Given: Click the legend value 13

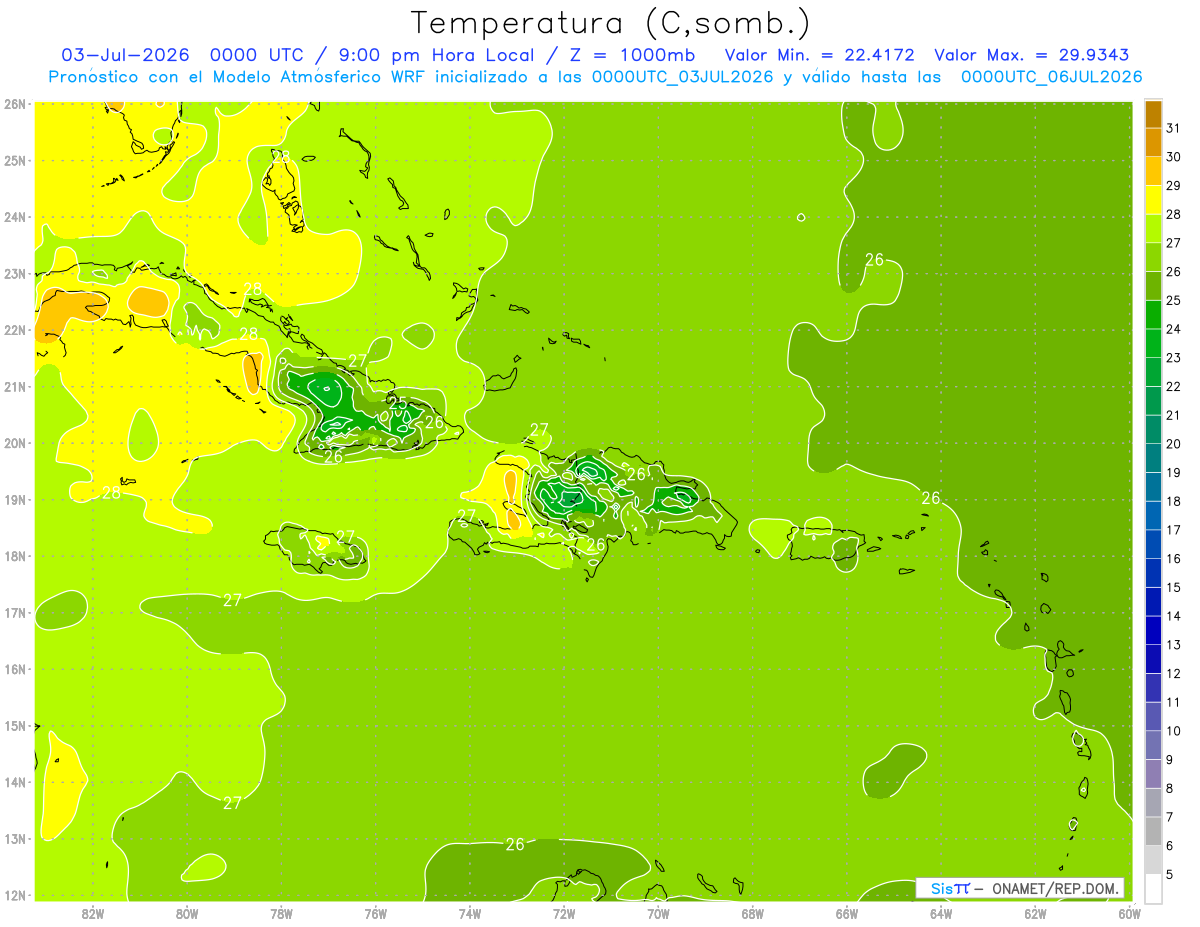Looking at the screenshot, I should [1174, 645].
